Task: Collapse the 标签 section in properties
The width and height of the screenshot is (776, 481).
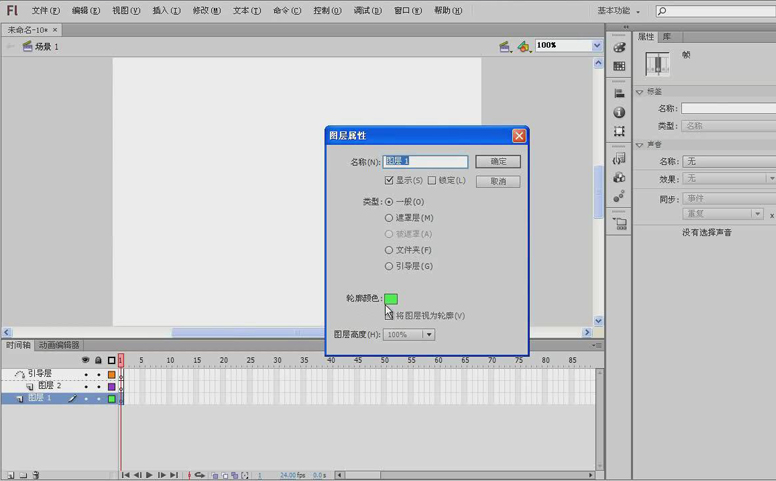Action: pyautogui.click(x=640, y=91)
